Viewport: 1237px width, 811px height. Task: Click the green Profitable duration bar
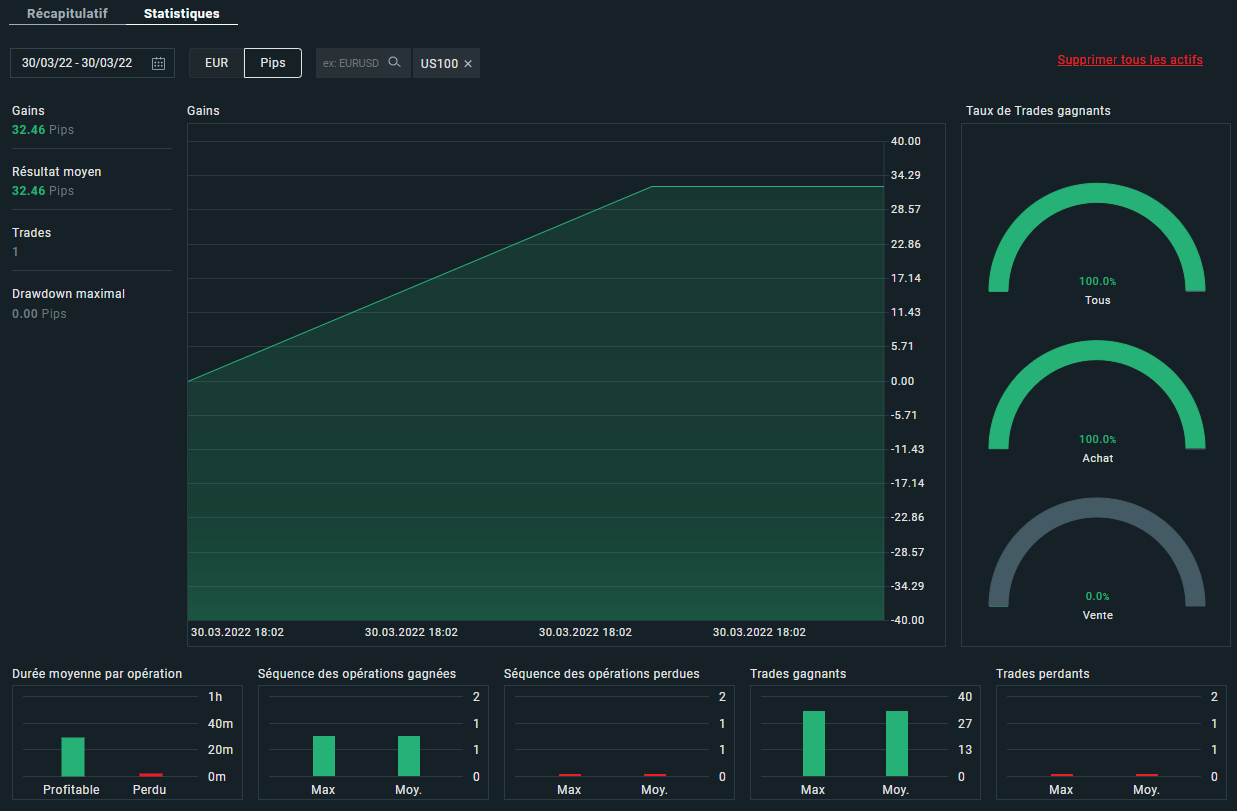click(x=73, y=756)
